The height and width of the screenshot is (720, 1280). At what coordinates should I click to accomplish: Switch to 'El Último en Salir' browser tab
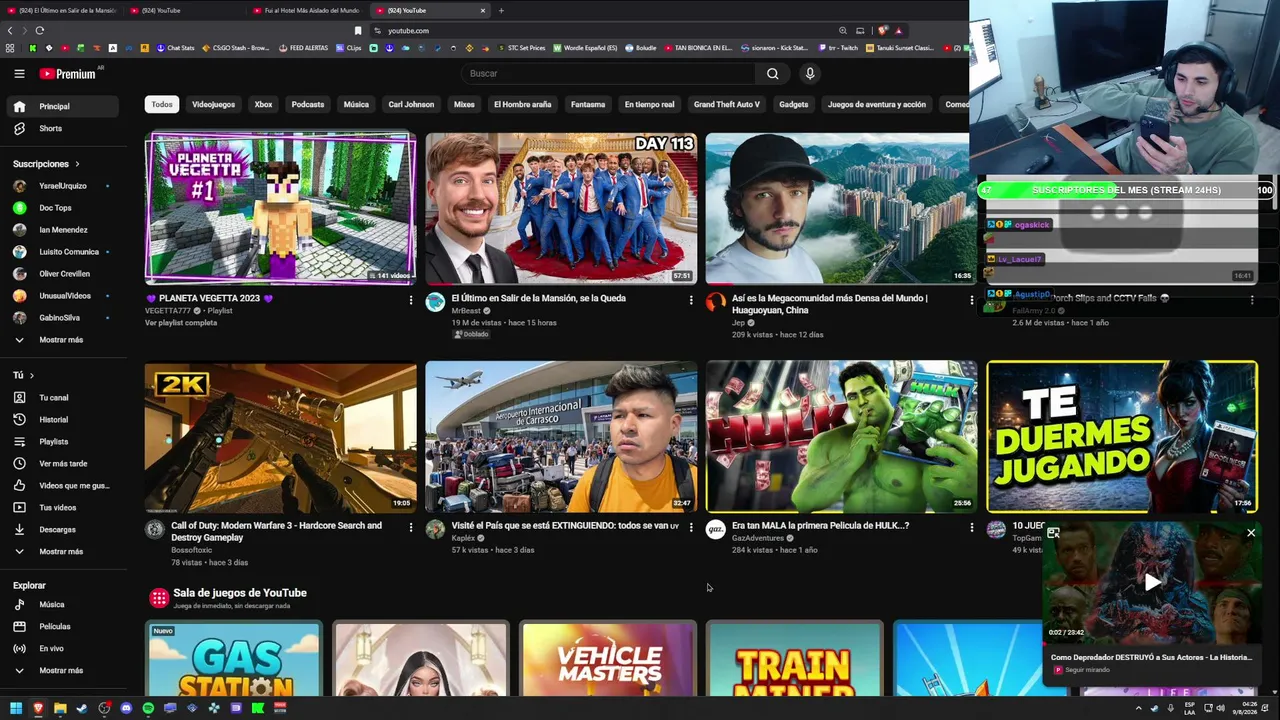coord(62,10)
